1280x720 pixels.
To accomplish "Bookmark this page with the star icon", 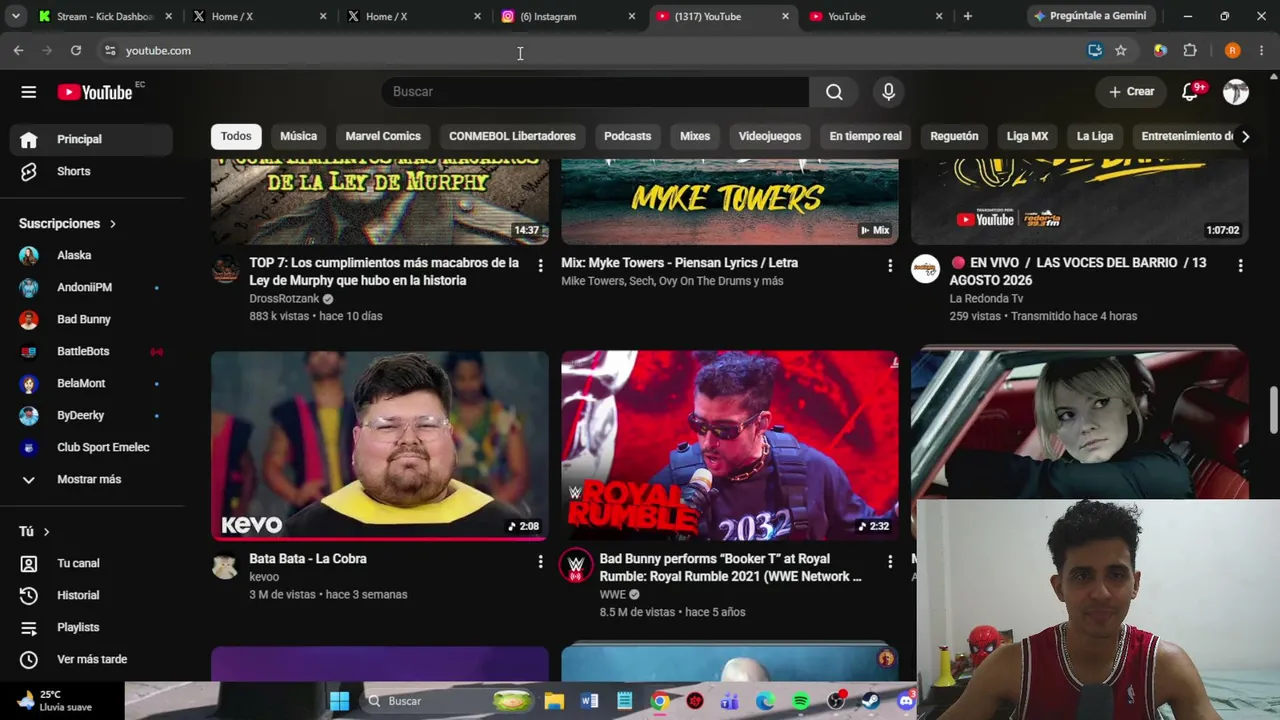I will (x=1121, y=50).
